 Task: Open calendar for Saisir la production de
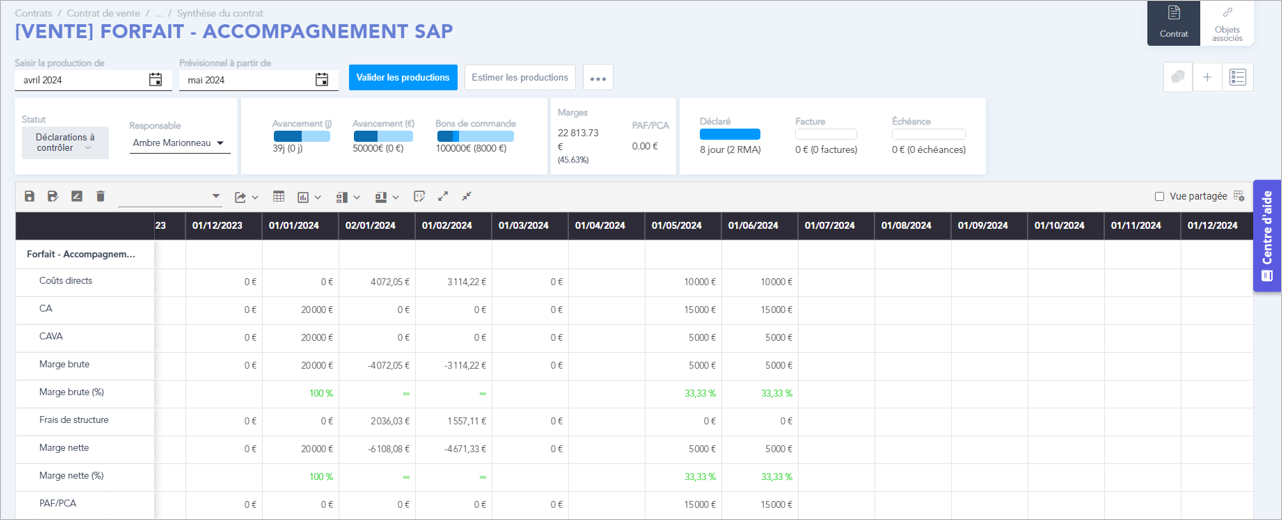pyautogui.click(x=155, y=80)
